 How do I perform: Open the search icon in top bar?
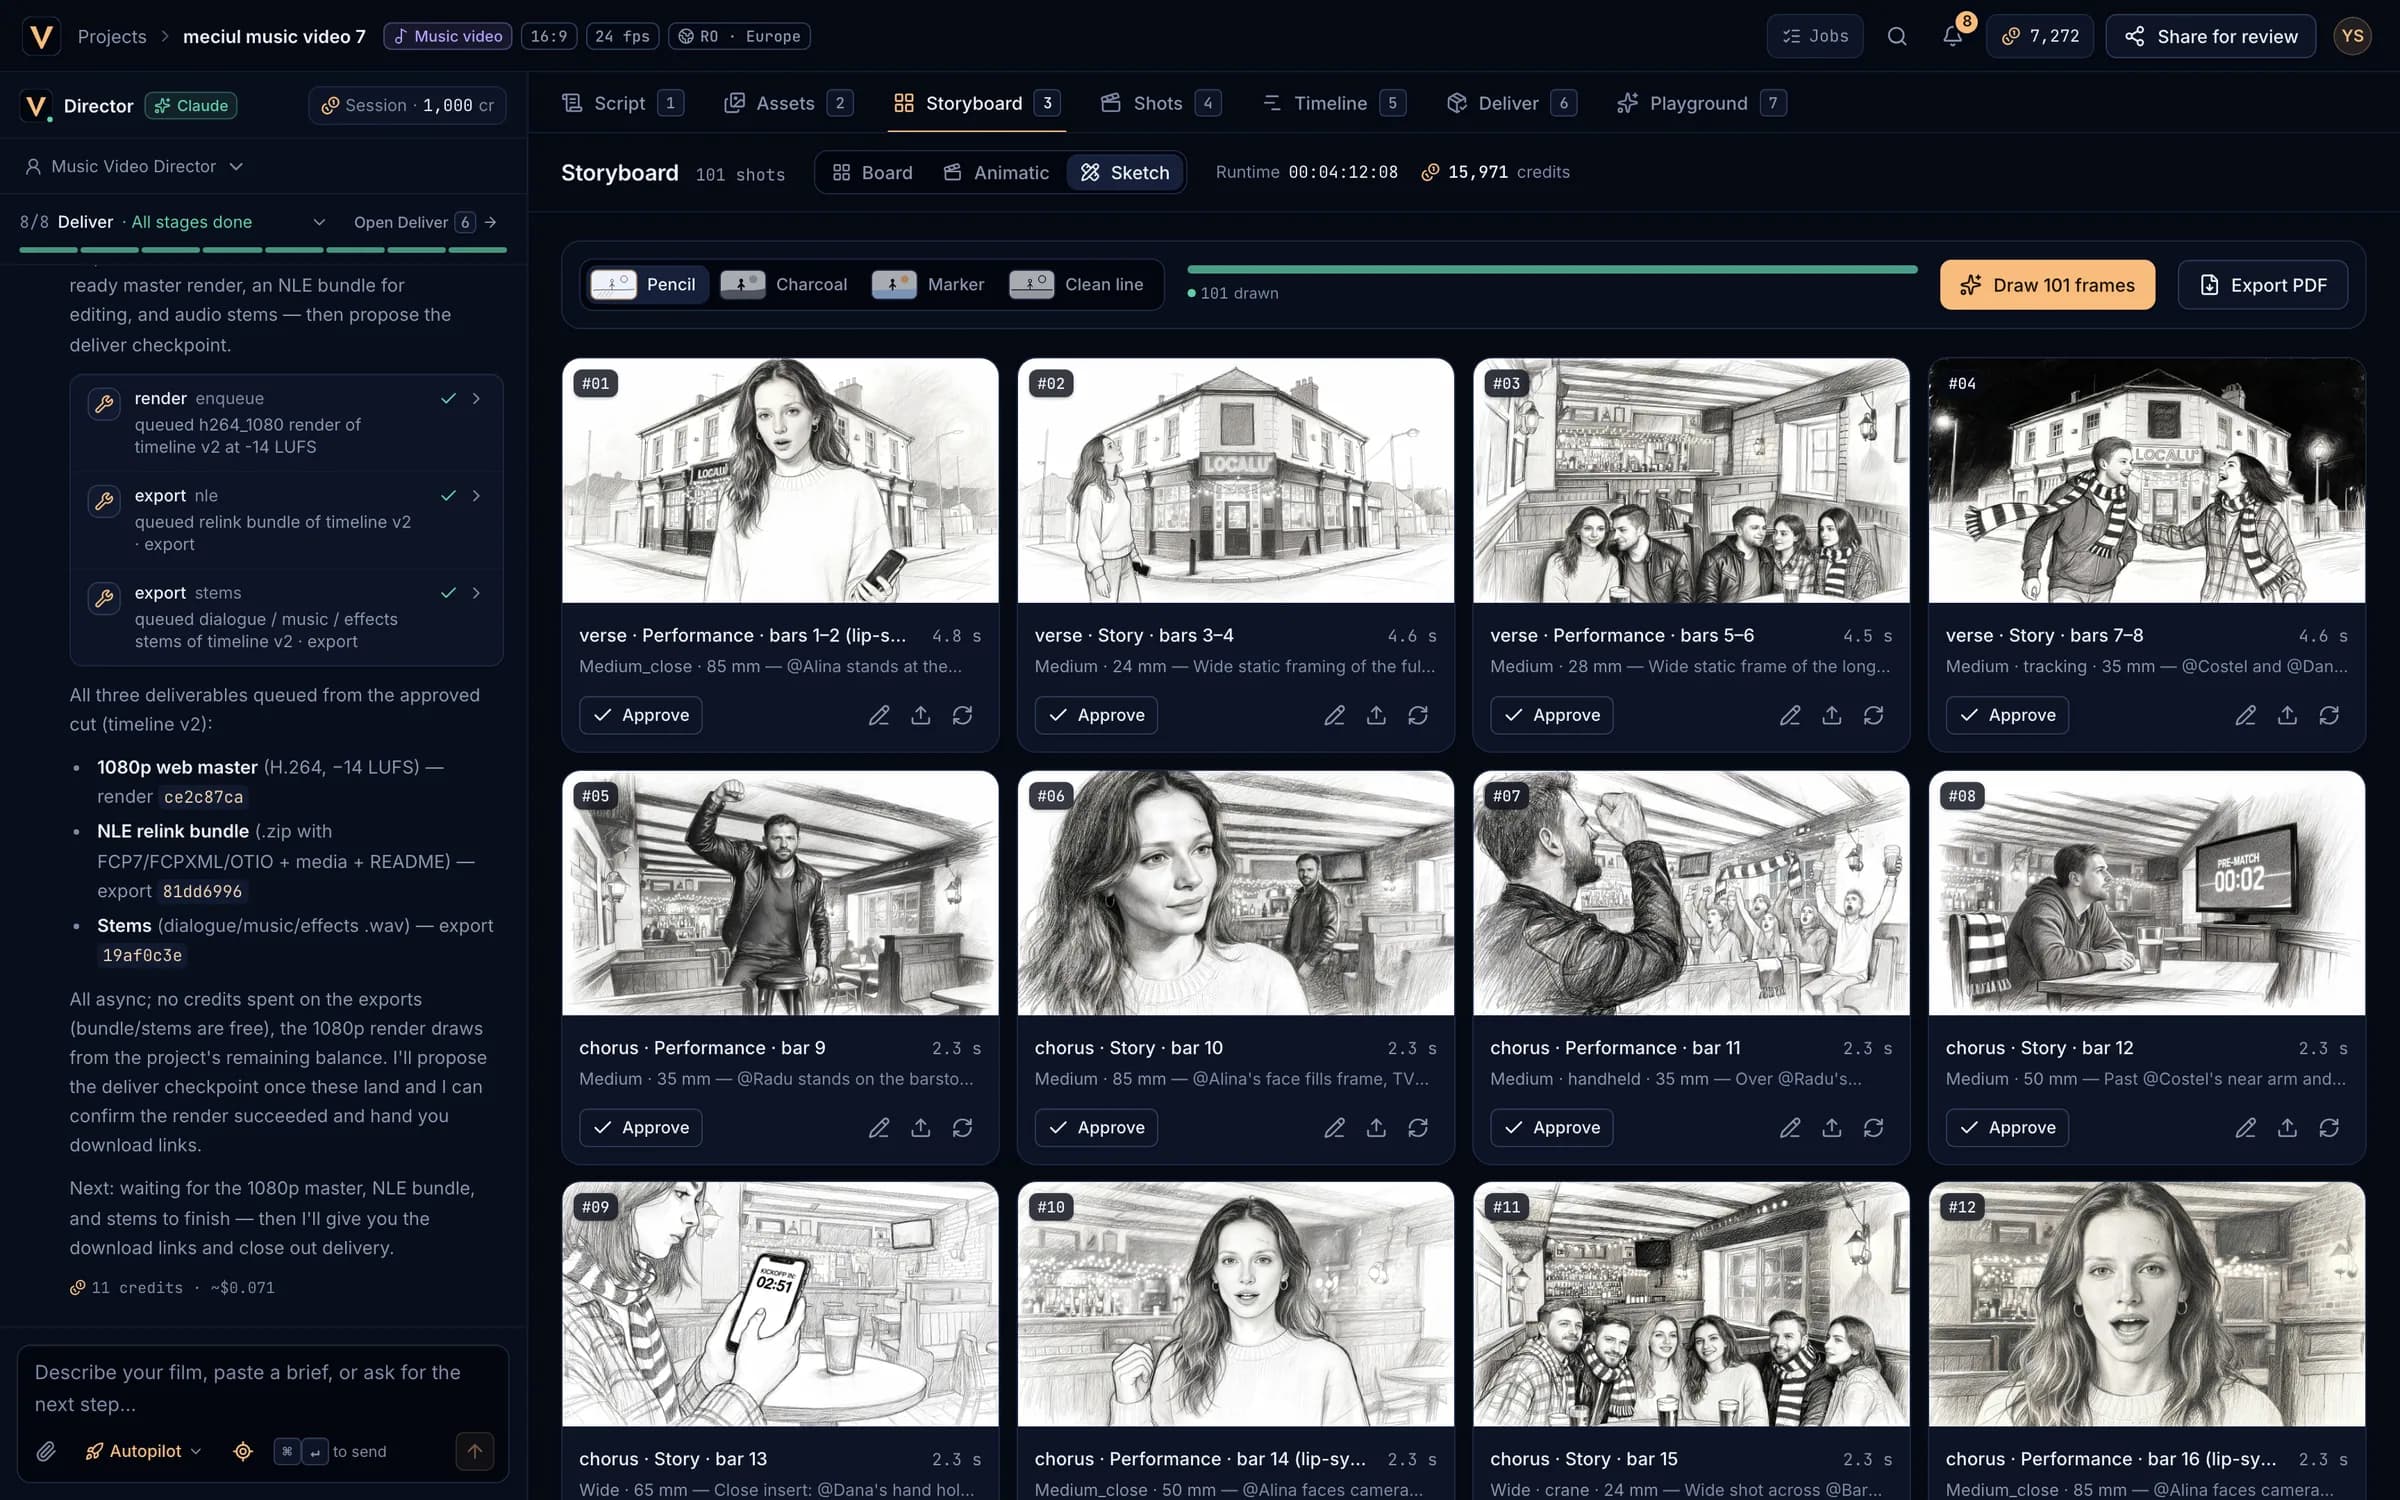[x=1896, y=36]
